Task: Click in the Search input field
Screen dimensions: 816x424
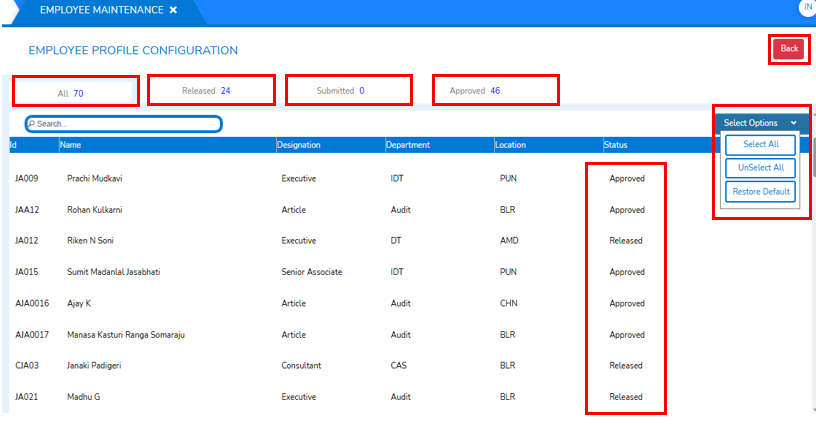Action: (x=125, y=124)
